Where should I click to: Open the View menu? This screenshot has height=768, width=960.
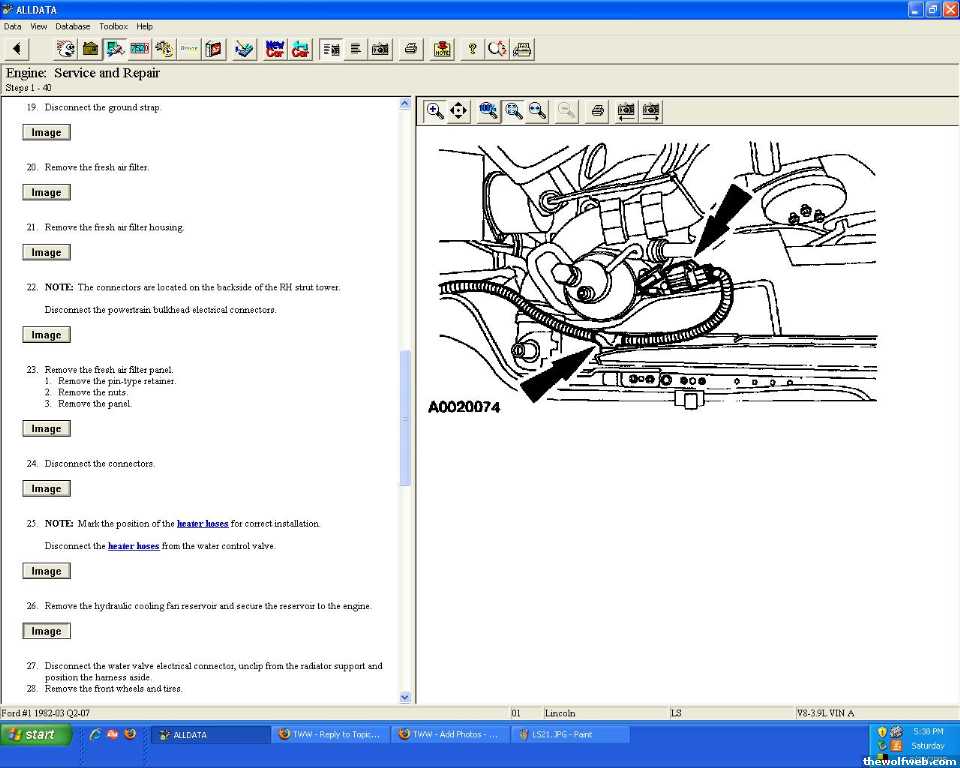[x=39, y=26]
